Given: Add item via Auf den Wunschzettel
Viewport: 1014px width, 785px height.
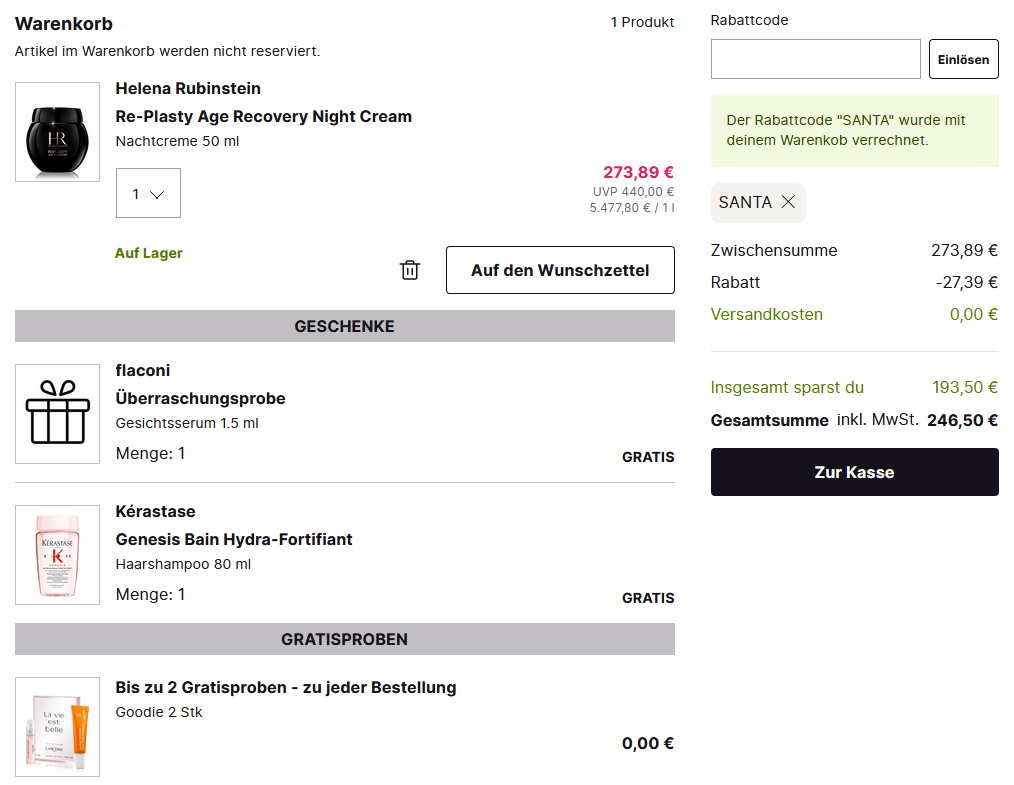Looking at the screenshot, I should 560,270.
